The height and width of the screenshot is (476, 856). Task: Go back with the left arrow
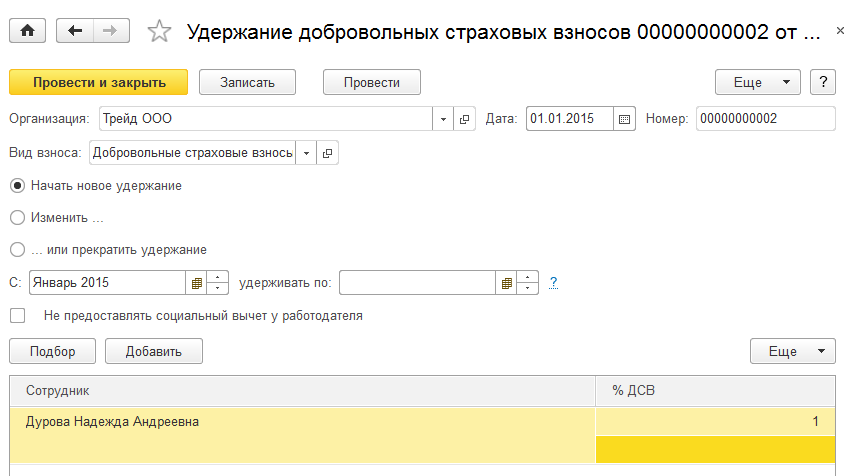(75, 32)
